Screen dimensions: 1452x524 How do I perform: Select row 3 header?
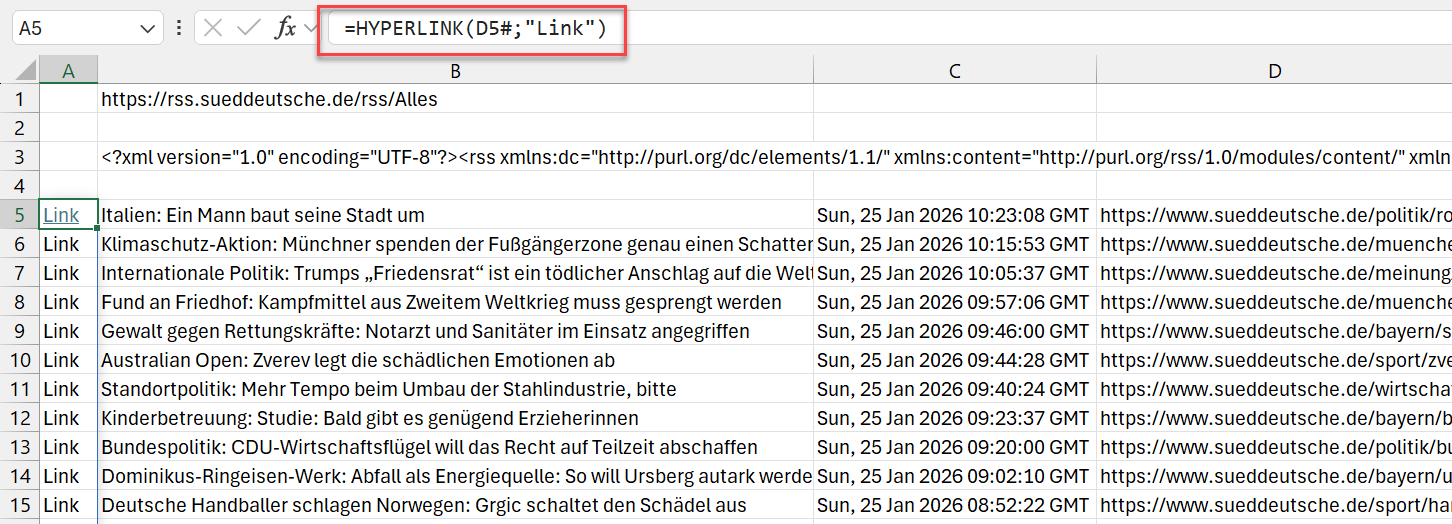point(19,157)
